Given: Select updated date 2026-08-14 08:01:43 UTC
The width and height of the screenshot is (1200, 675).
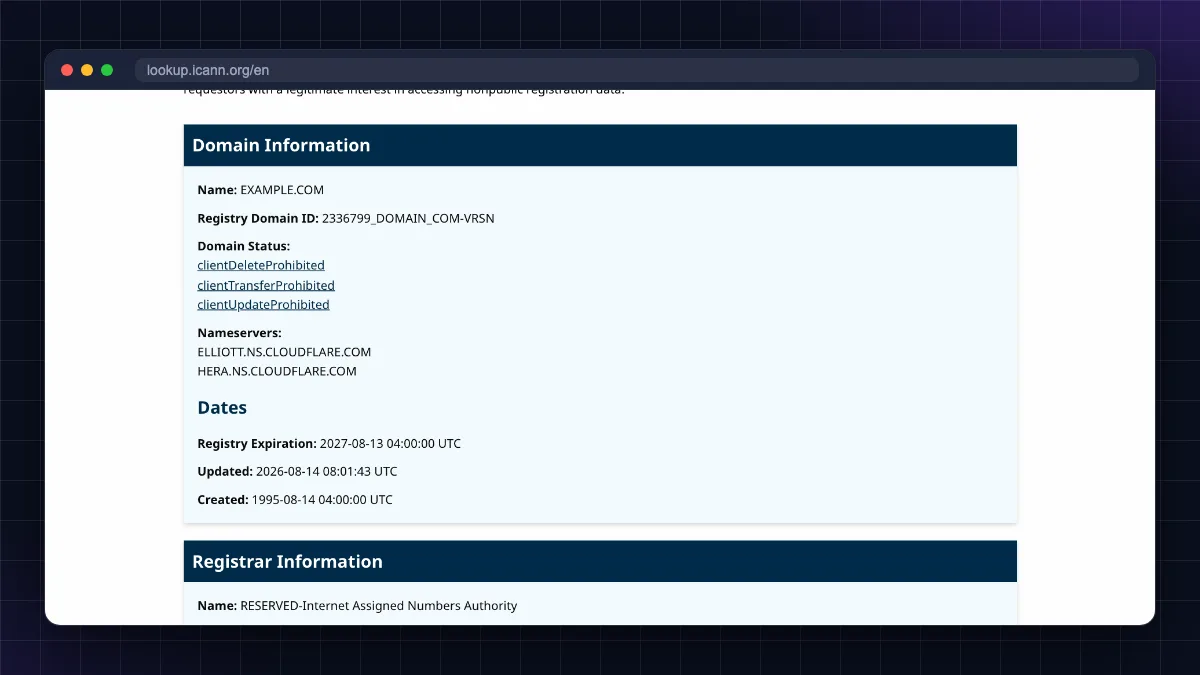Looking at the screenshot, I should (x=326, y=471).
